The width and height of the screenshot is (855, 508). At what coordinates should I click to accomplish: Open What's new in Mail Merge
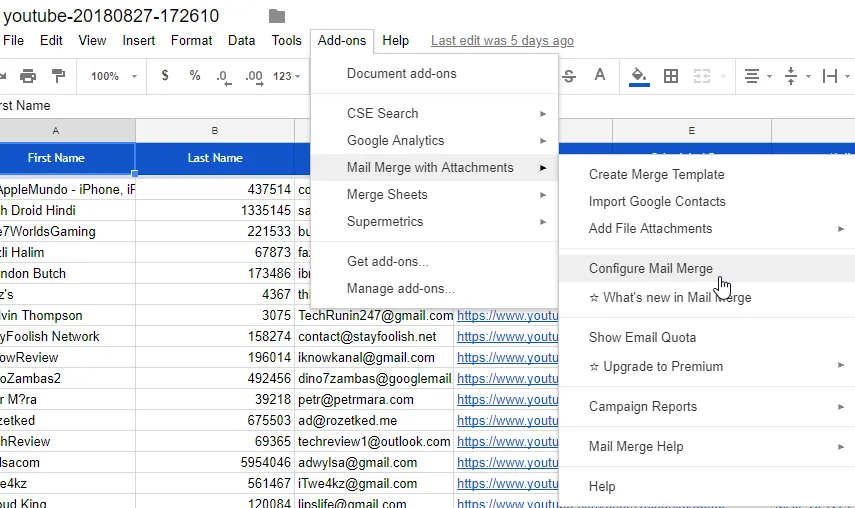coord(707,298)
